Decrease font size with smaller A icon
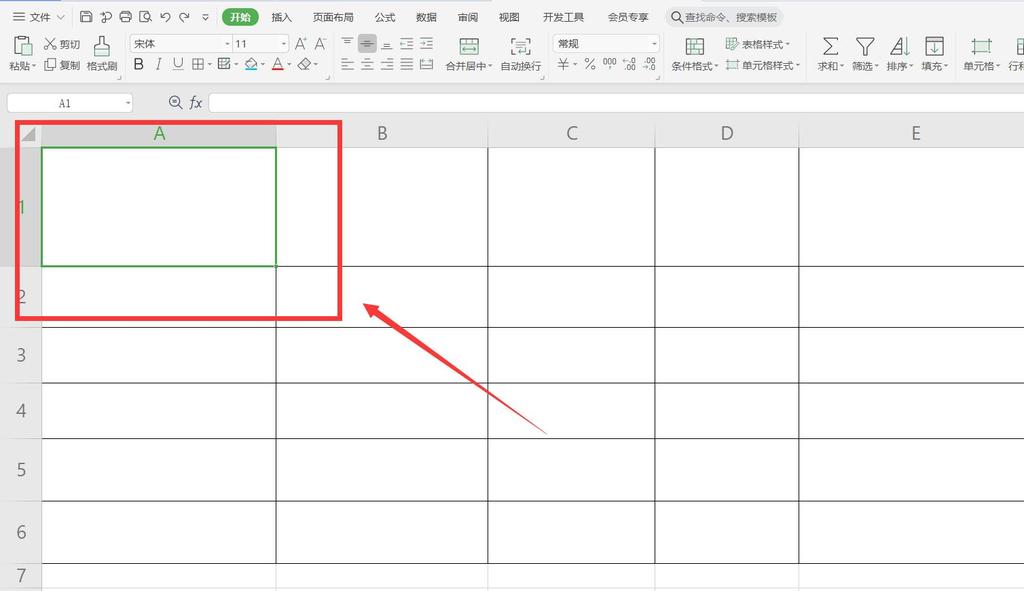Viewport: 1024px width, 591px height. pos(320,43)
